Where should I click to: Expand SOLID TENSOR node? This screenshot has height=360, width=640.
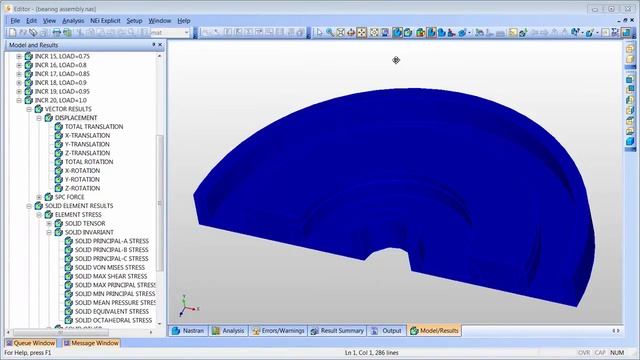tap(49, 224)
